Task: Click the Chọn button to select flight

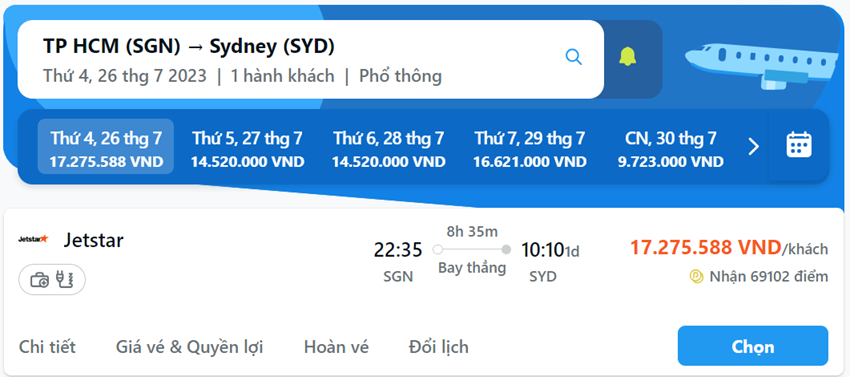Action: [x=753, y=346]
